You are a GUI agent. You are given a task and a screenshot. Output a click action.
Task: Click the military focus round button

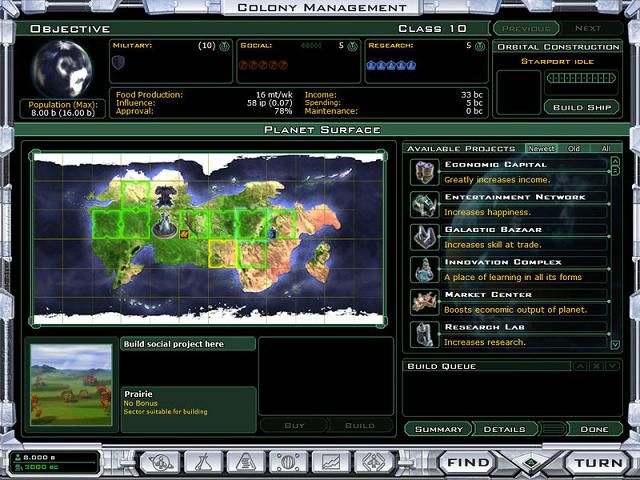tap(223, 45)
